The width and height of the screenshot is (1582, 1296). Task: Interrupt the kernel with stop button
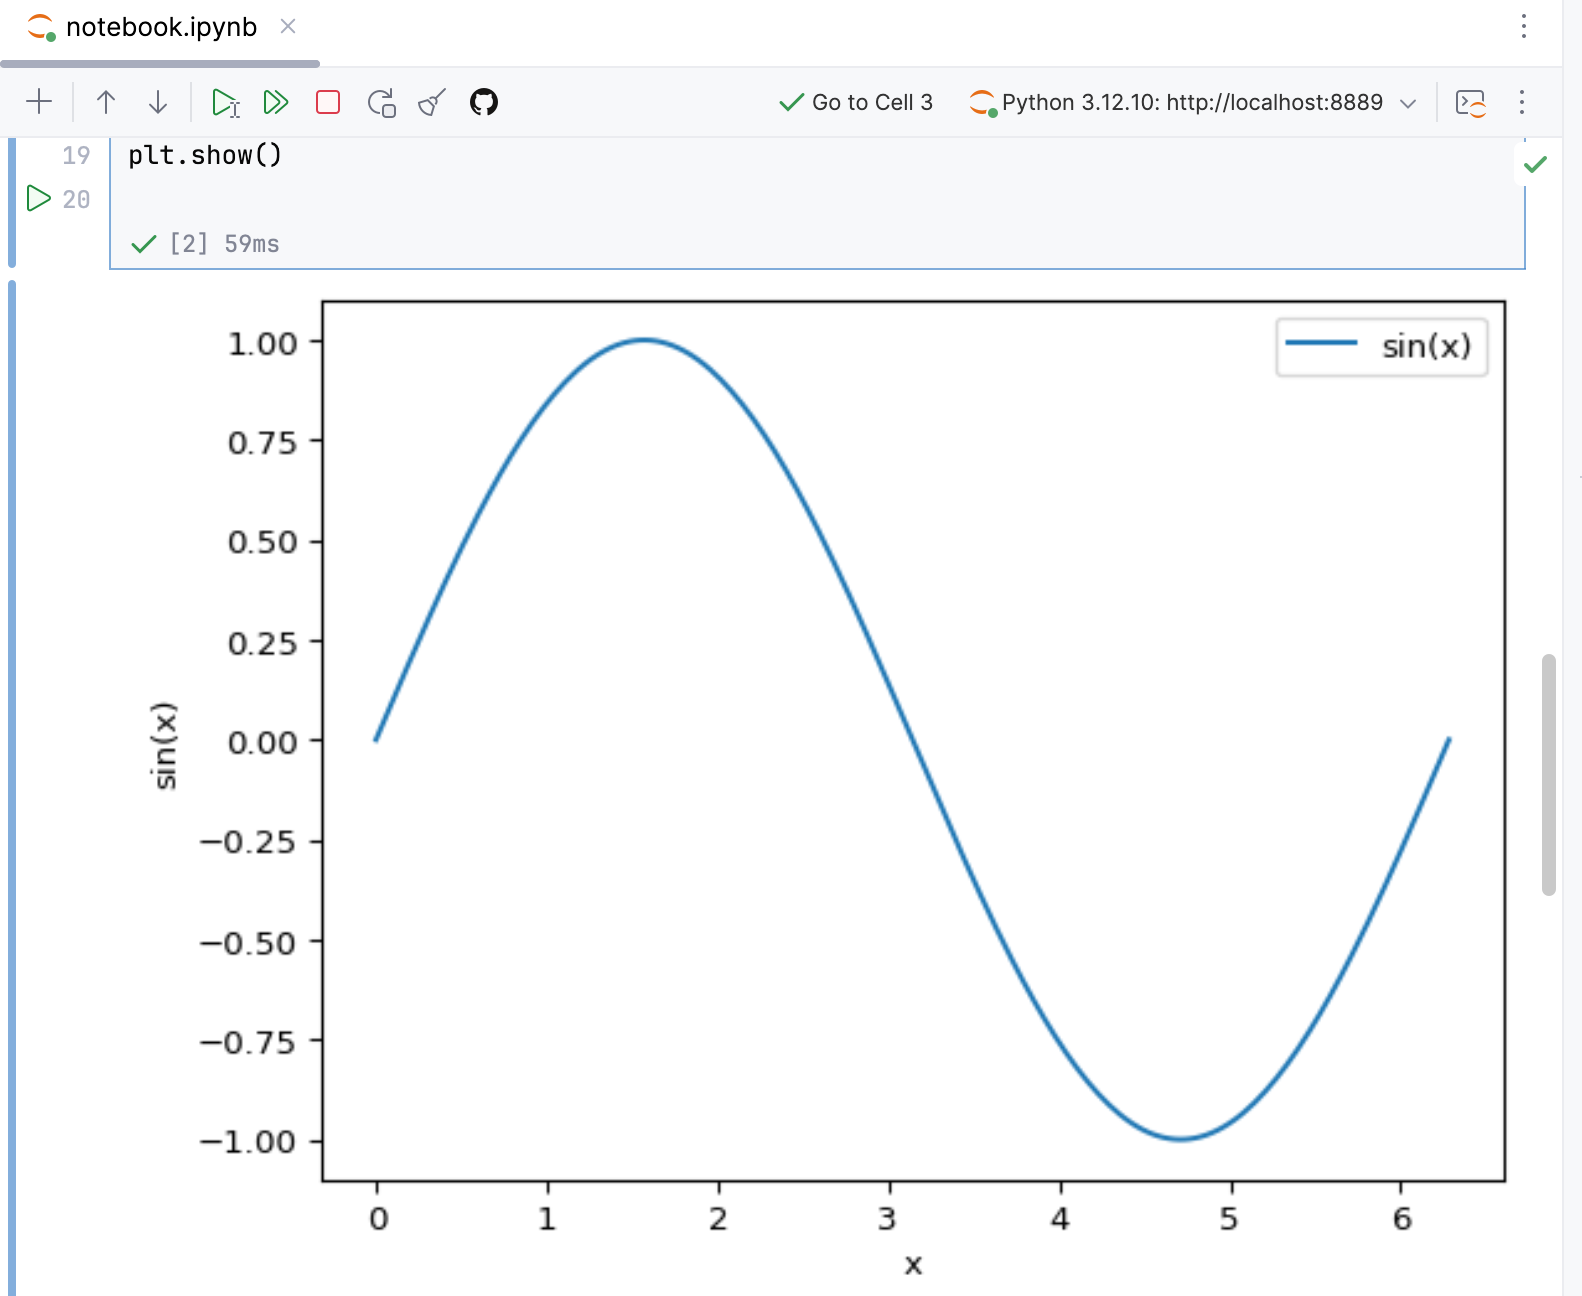pos(328,102)
